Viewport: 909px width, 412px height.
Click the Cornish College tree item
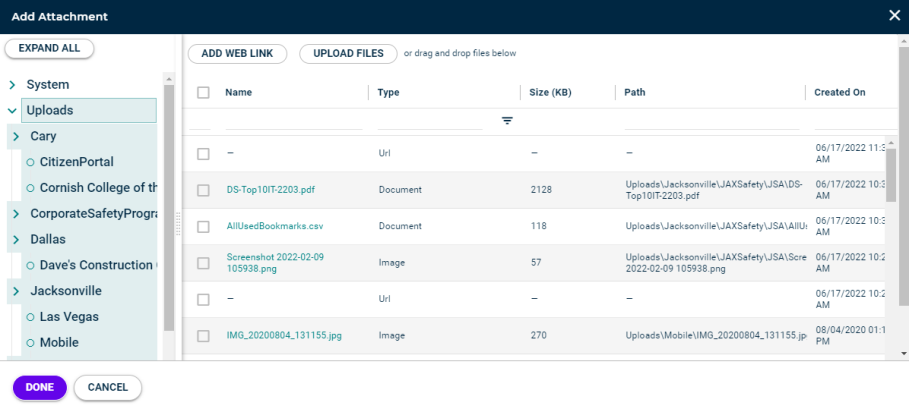(98, 188)
